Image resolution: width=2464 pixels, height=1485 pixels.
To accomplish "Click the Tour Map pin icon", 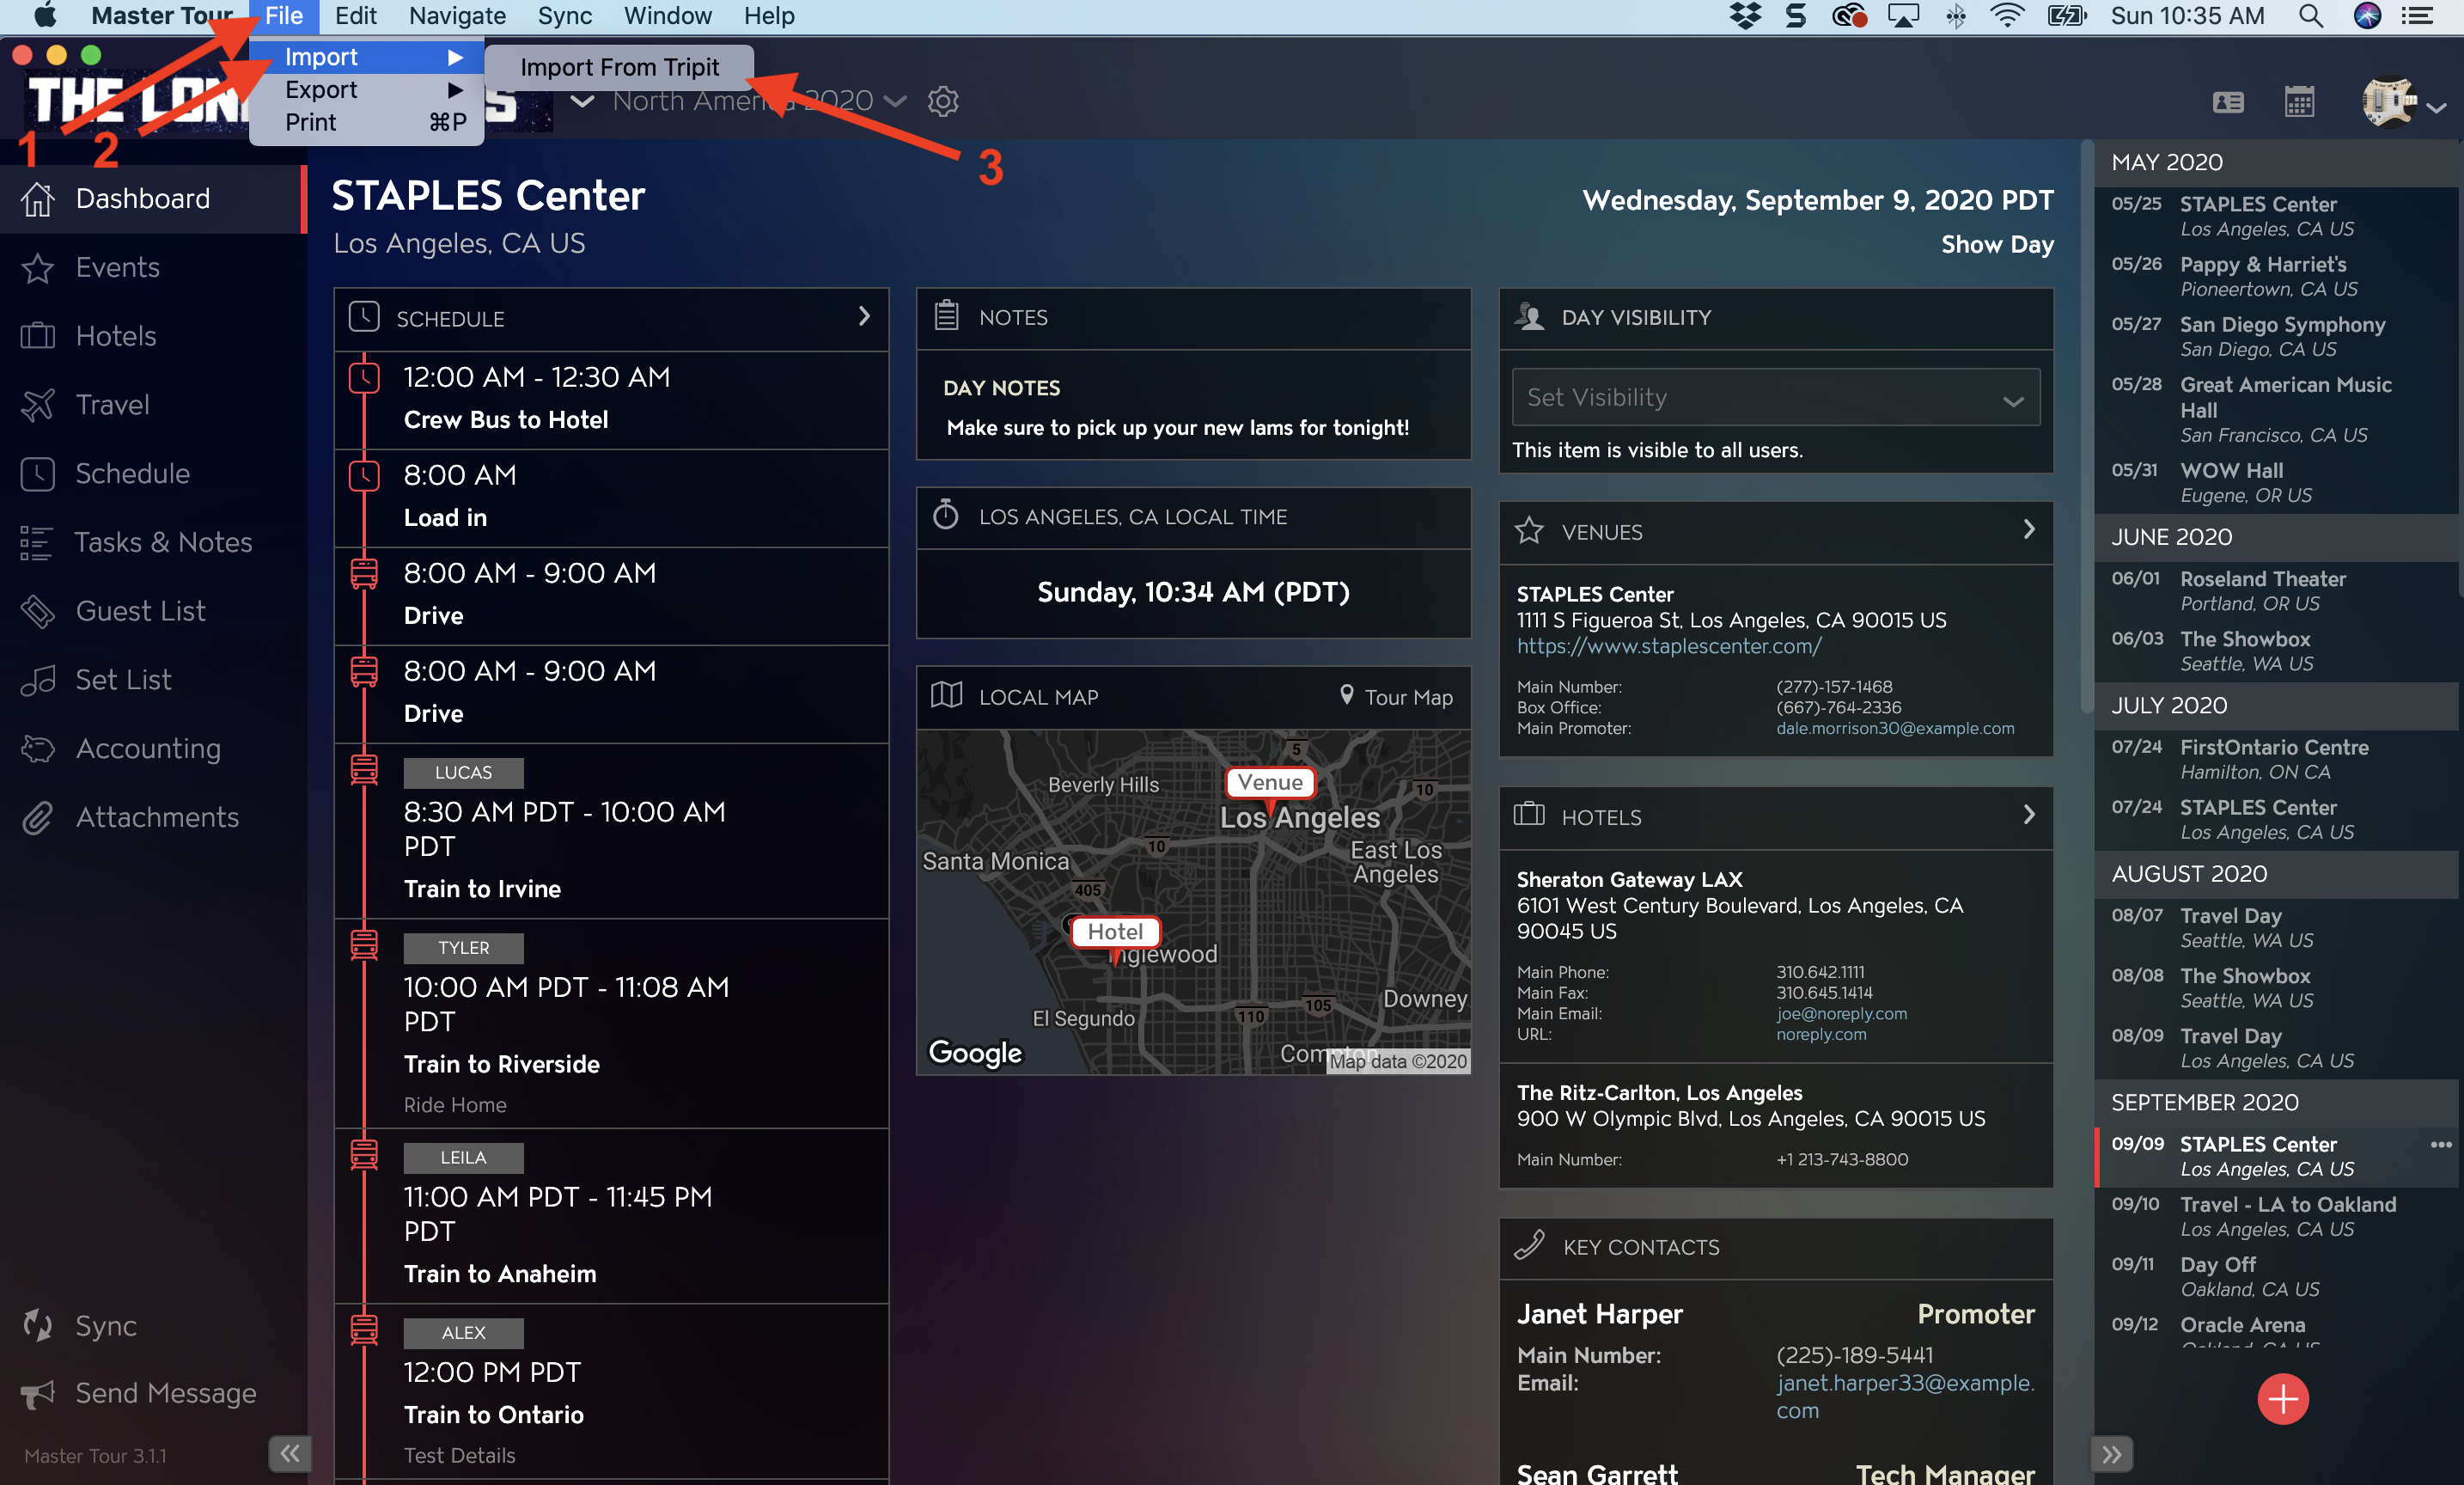I will pos(1347,696).
